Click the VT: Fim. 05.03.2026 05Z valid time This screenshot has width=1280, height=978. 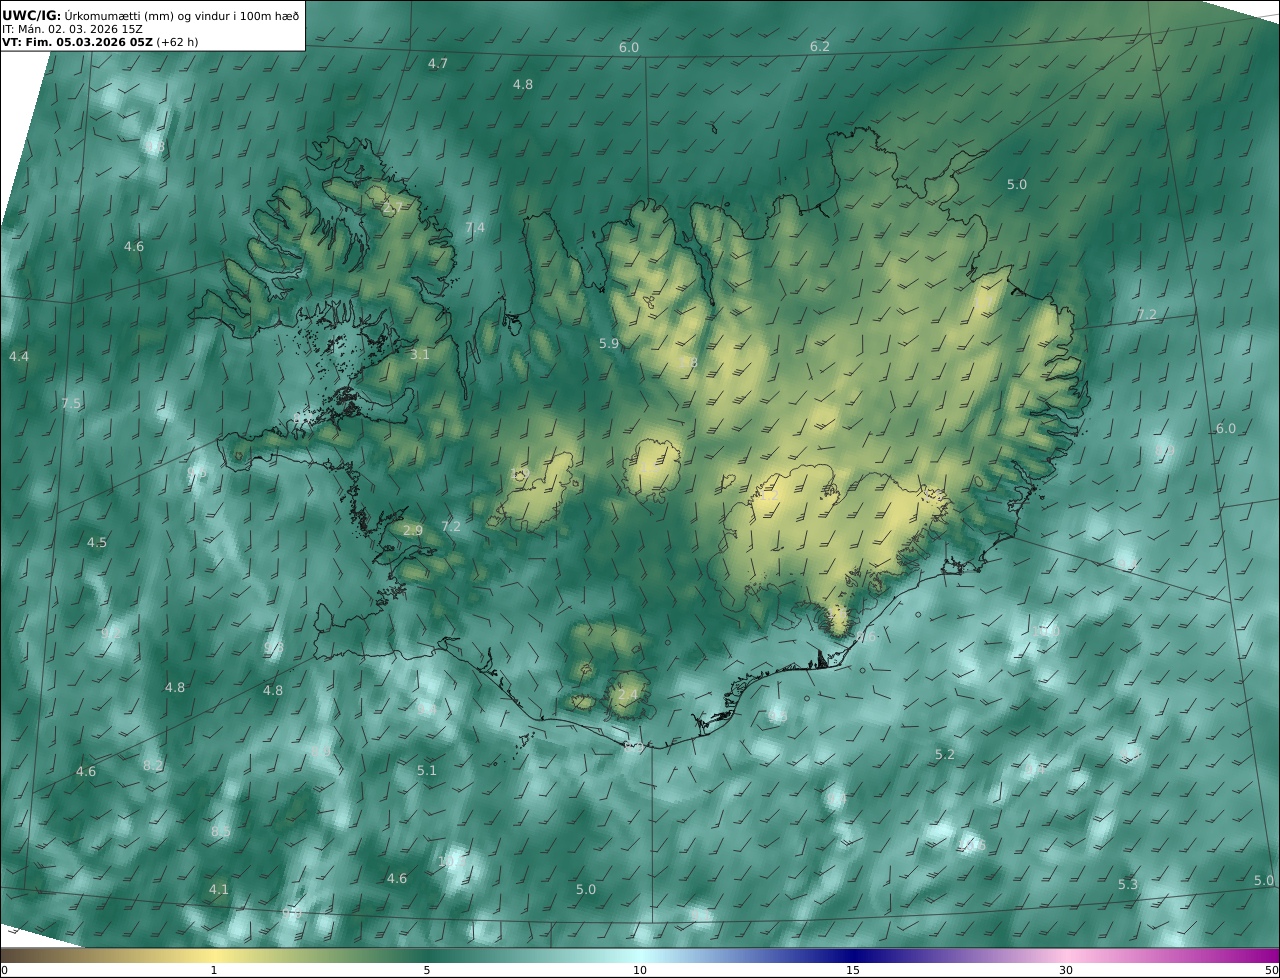(x=100, y=43)
